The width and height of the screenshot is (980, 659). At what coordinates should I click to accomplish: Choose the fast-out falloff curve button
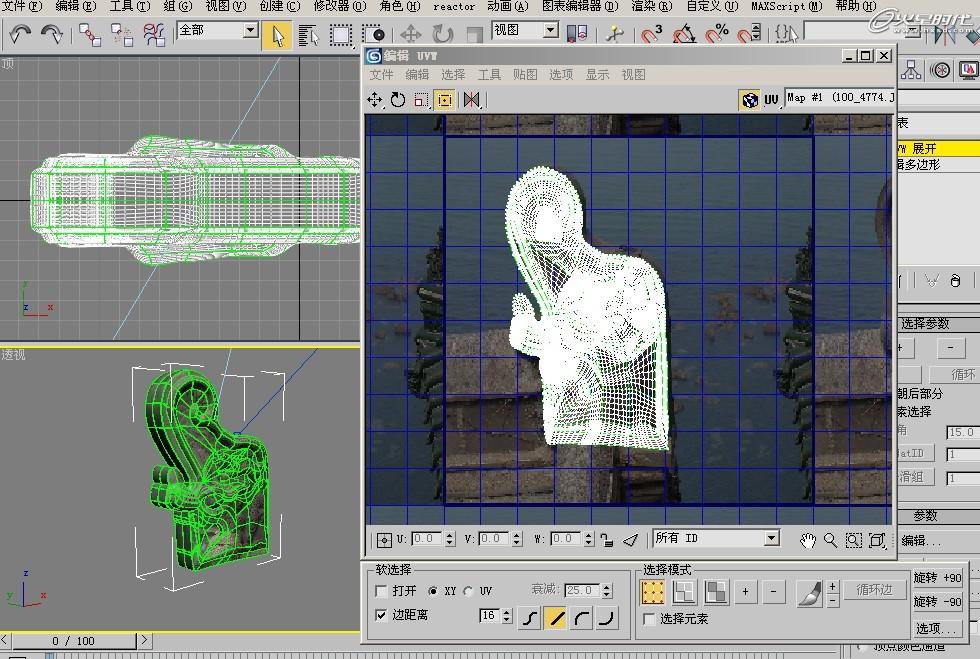point(607,618)
